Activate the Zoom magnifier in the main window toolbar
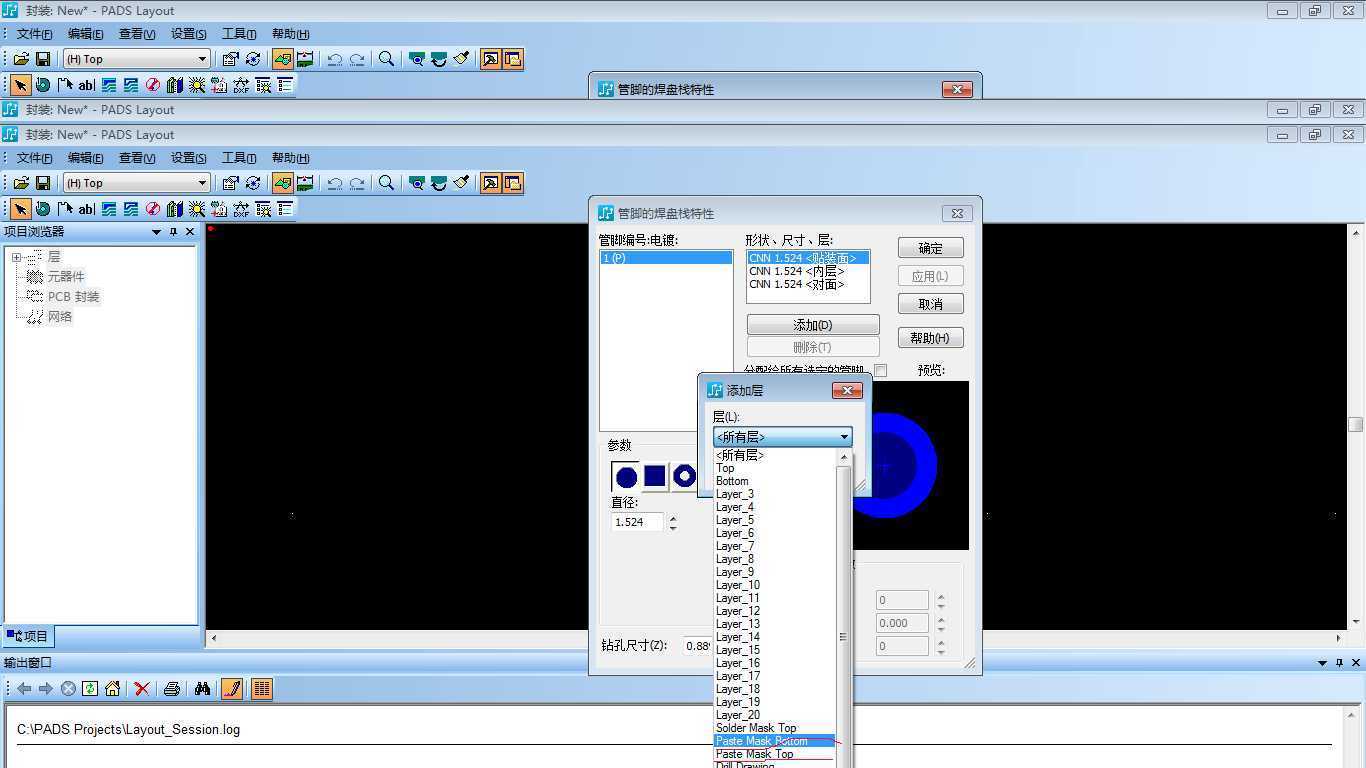1366x768 pixels. click(x=386, y=183)
